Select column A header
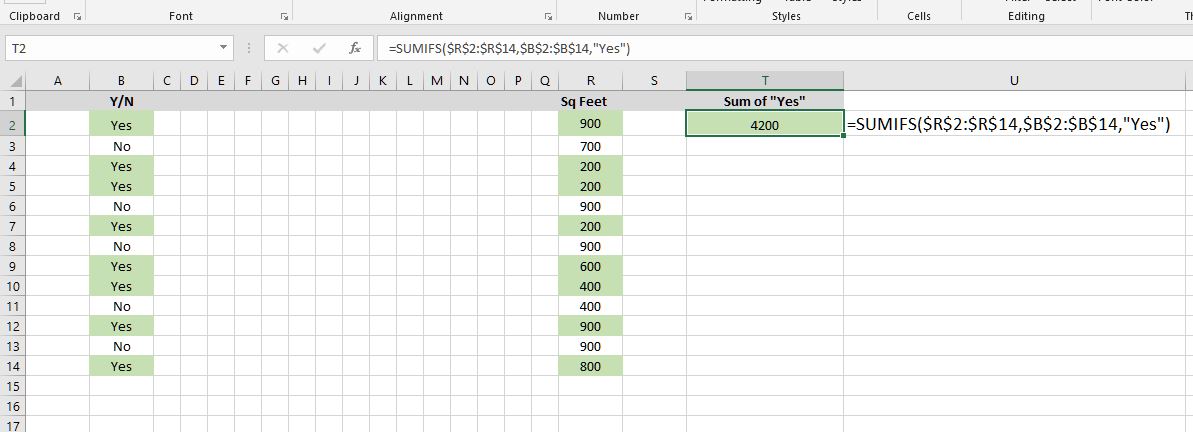Image resolution: width=1193 pixels, height=432 pixels. [58, 81]
